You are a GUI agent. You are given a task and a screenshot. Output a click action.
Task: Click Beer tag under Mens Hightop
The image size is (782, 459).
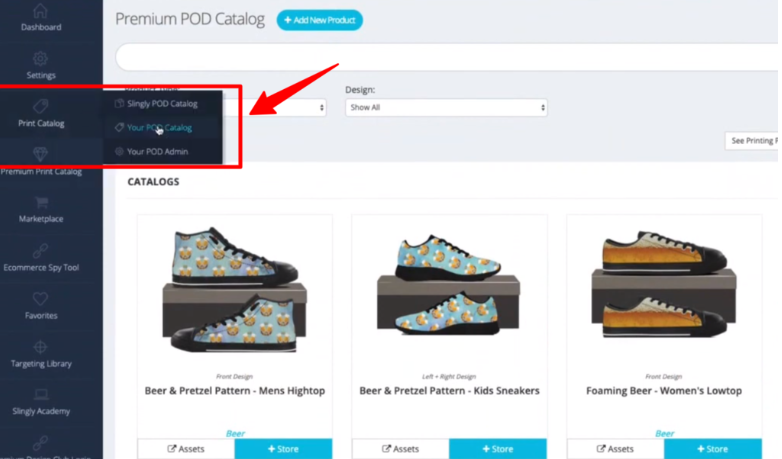pos(235,434)
